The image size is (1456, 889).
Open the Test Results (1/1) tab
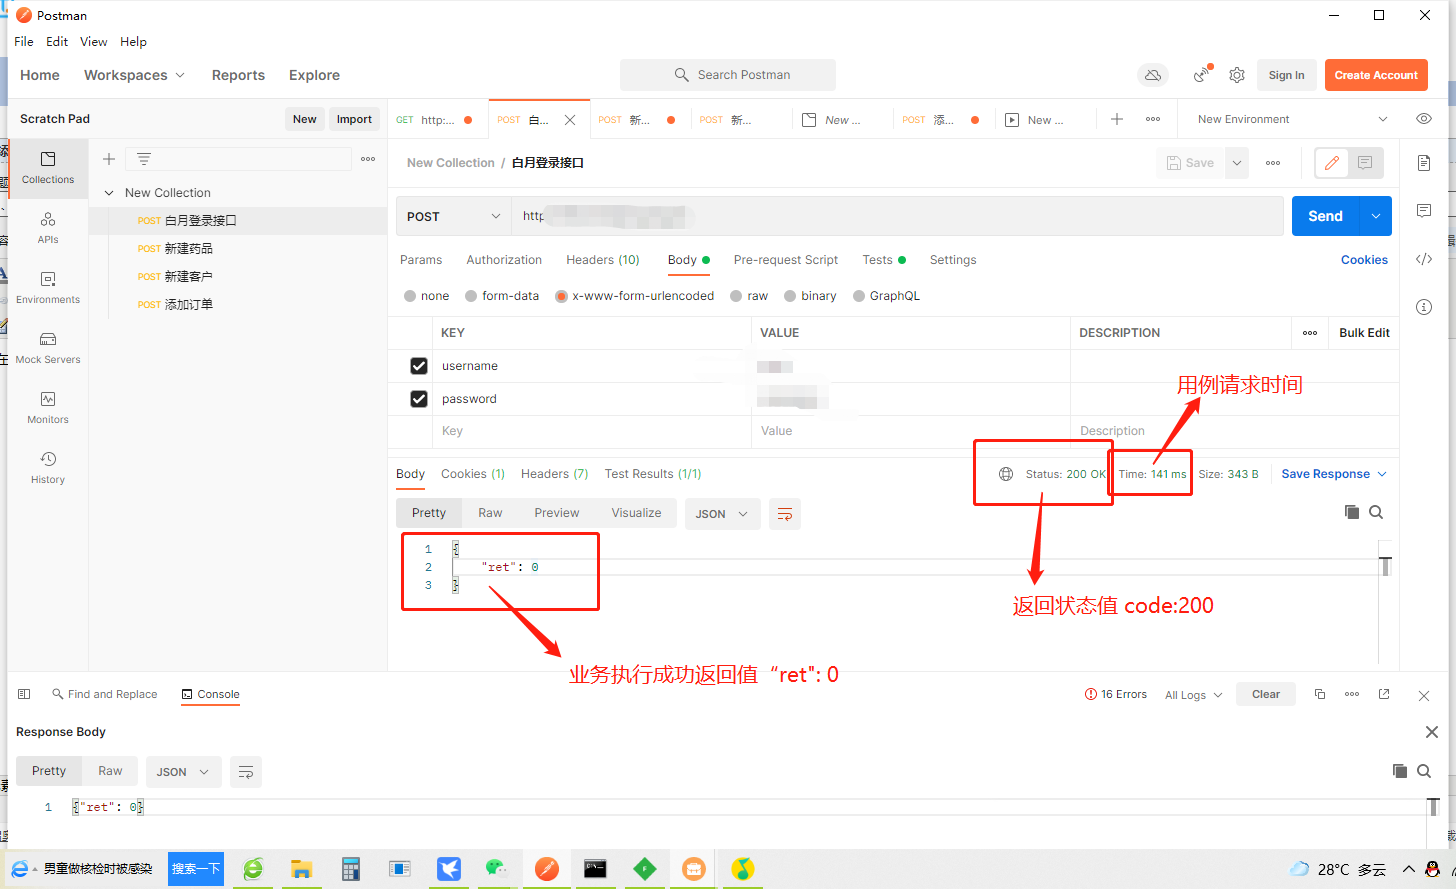(x=653, y=474)
